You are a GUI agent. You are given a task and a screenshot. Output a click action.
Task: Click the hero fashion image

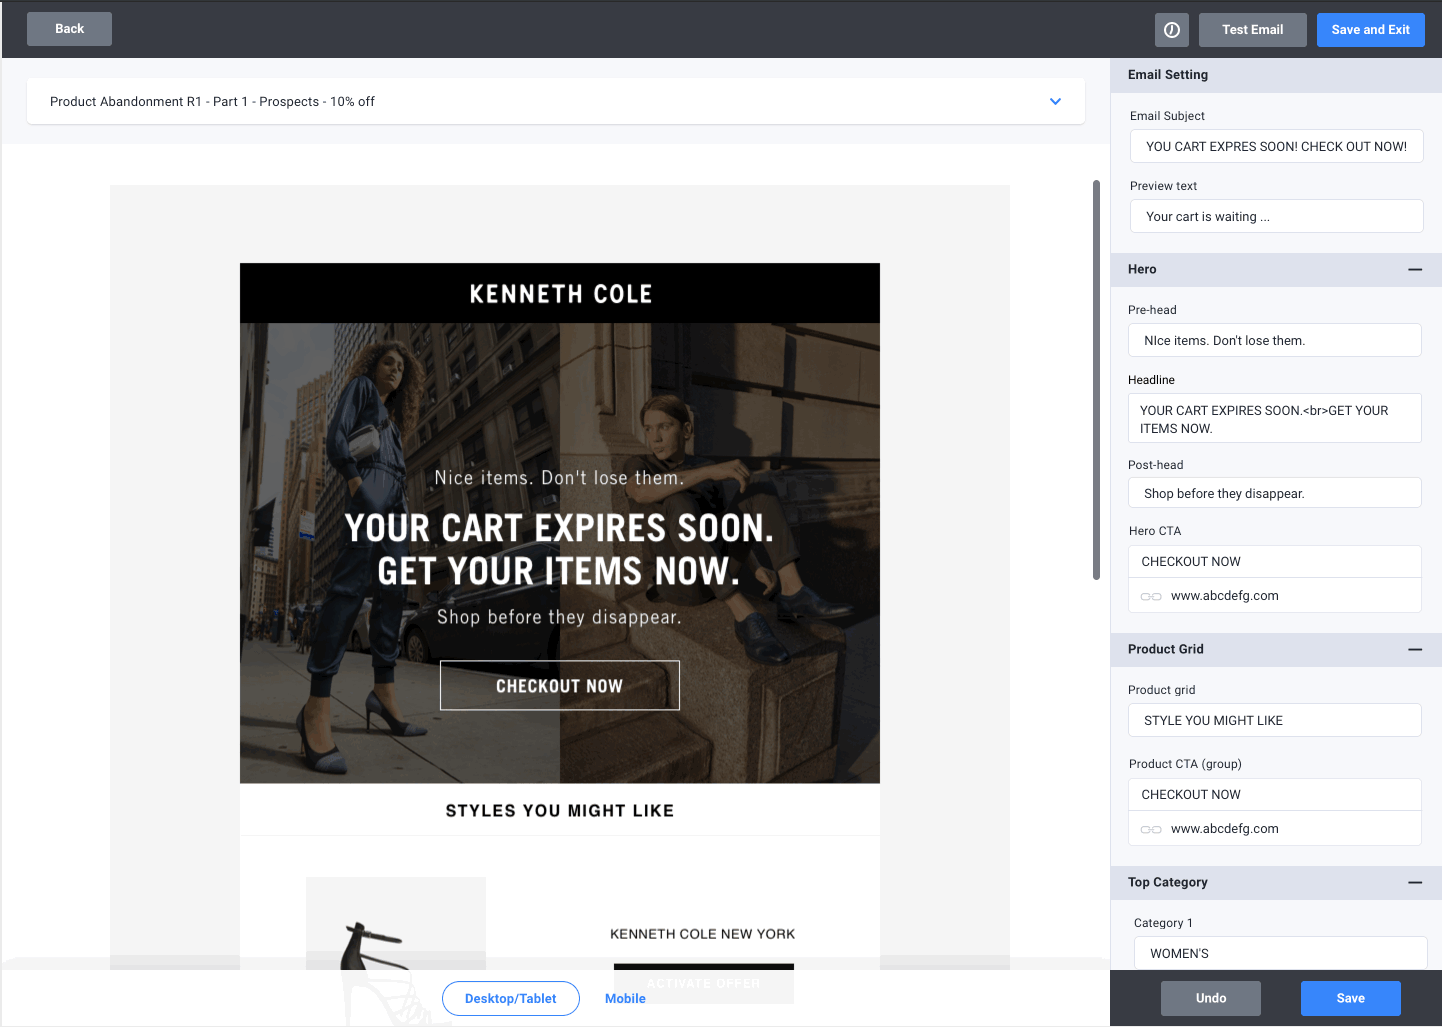[560, 553]
